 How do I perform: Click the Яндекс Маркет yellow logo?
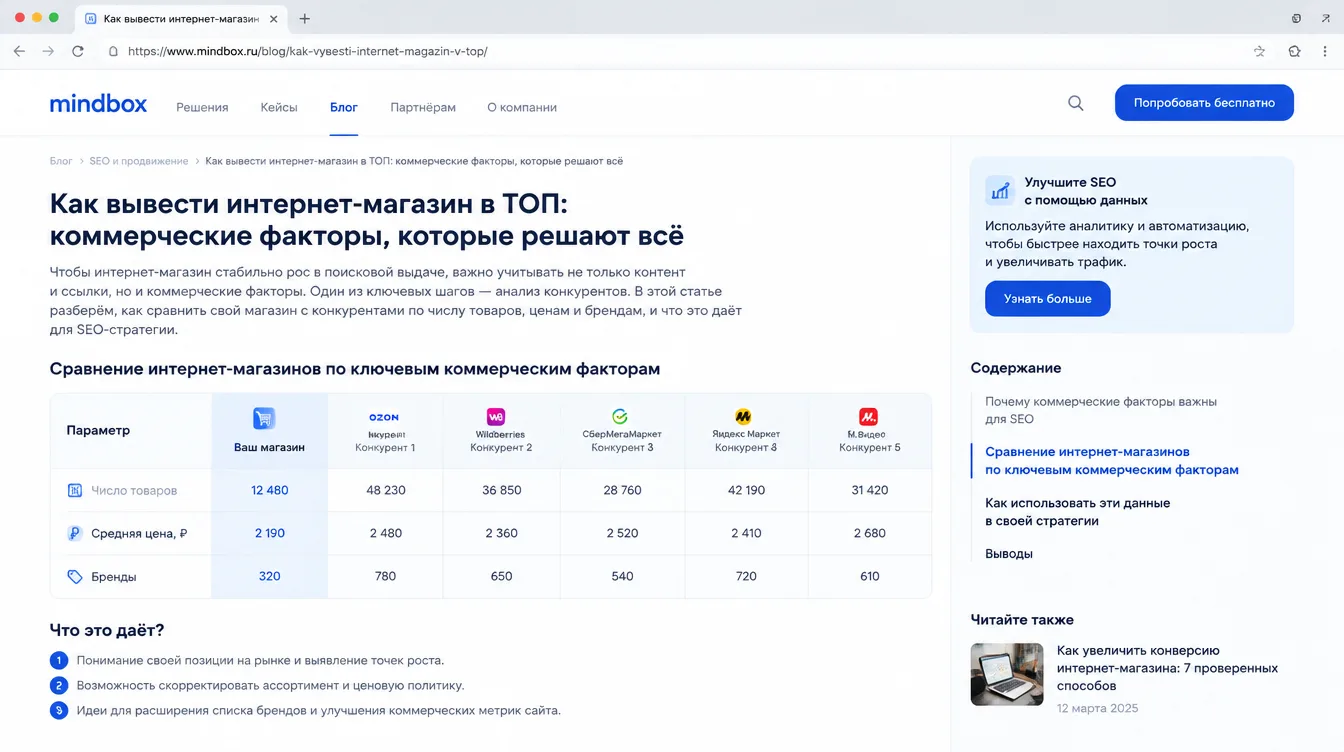click(743, 416)
